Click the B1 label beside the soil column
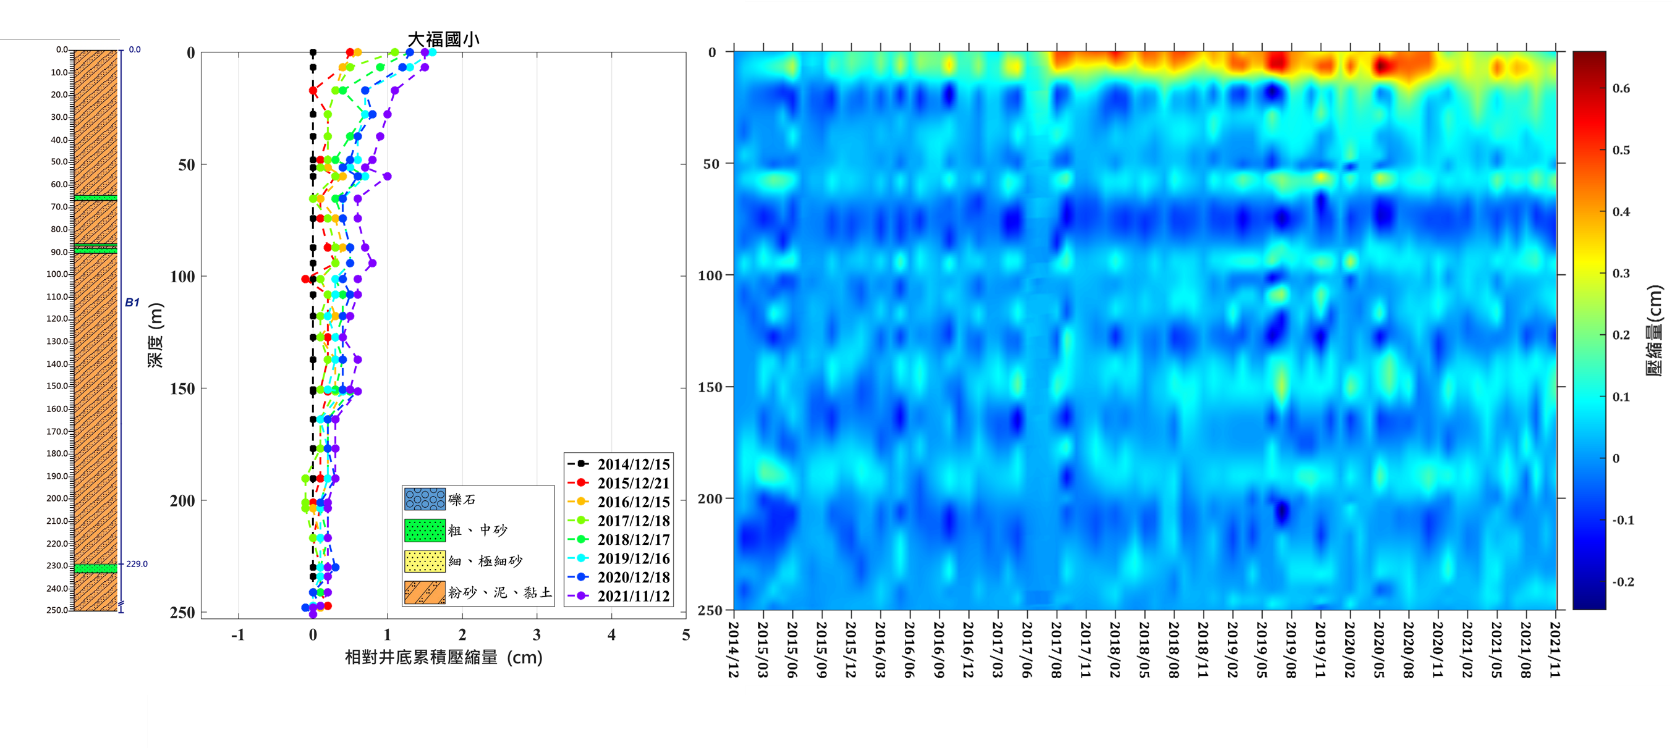 tap(132, 302)
